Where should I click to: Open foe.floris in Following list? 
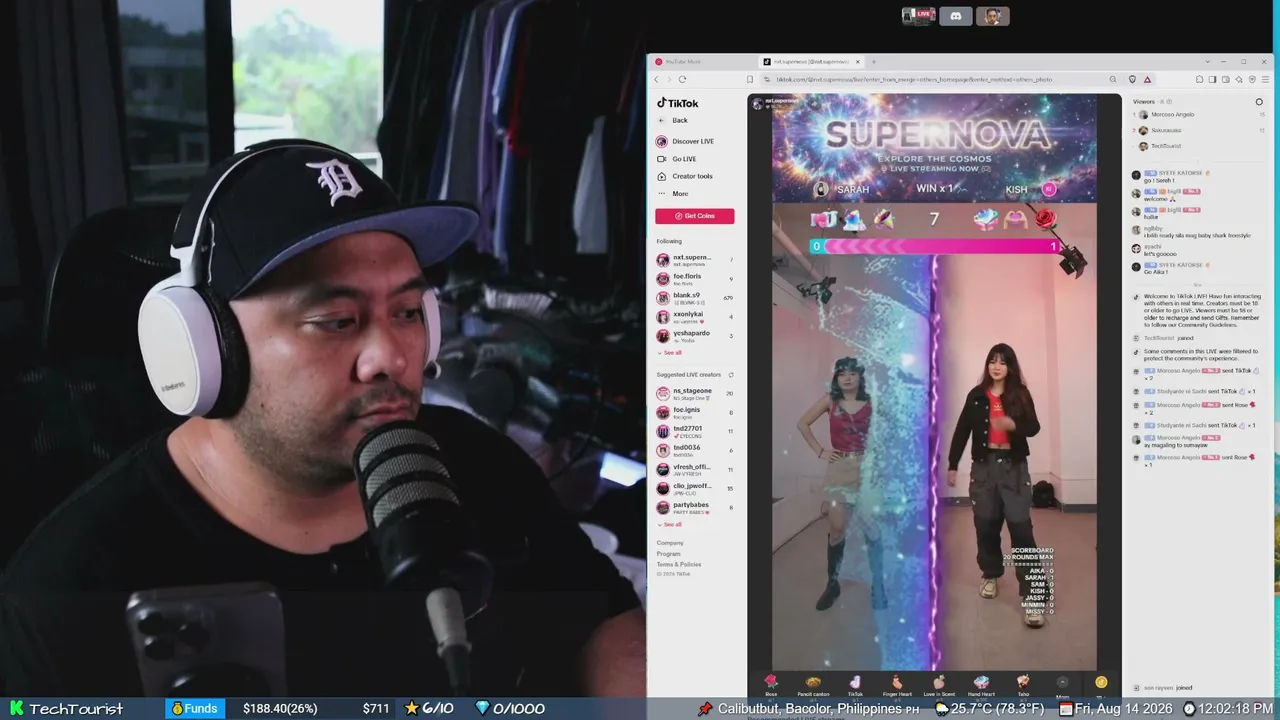click(695, 279)
